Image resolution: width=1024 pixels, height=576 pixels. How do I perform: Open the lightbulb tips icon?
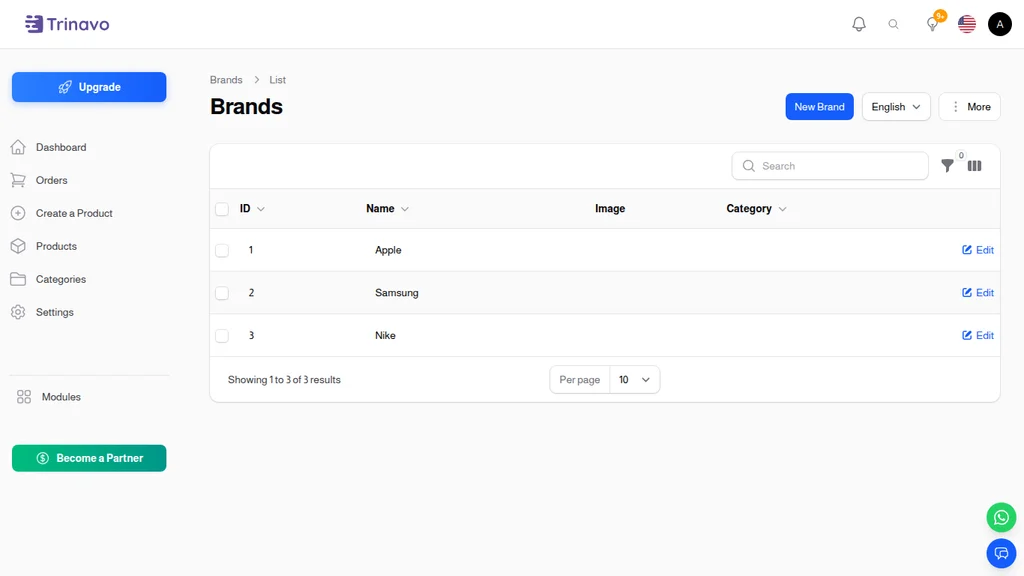tap(933, 24)
